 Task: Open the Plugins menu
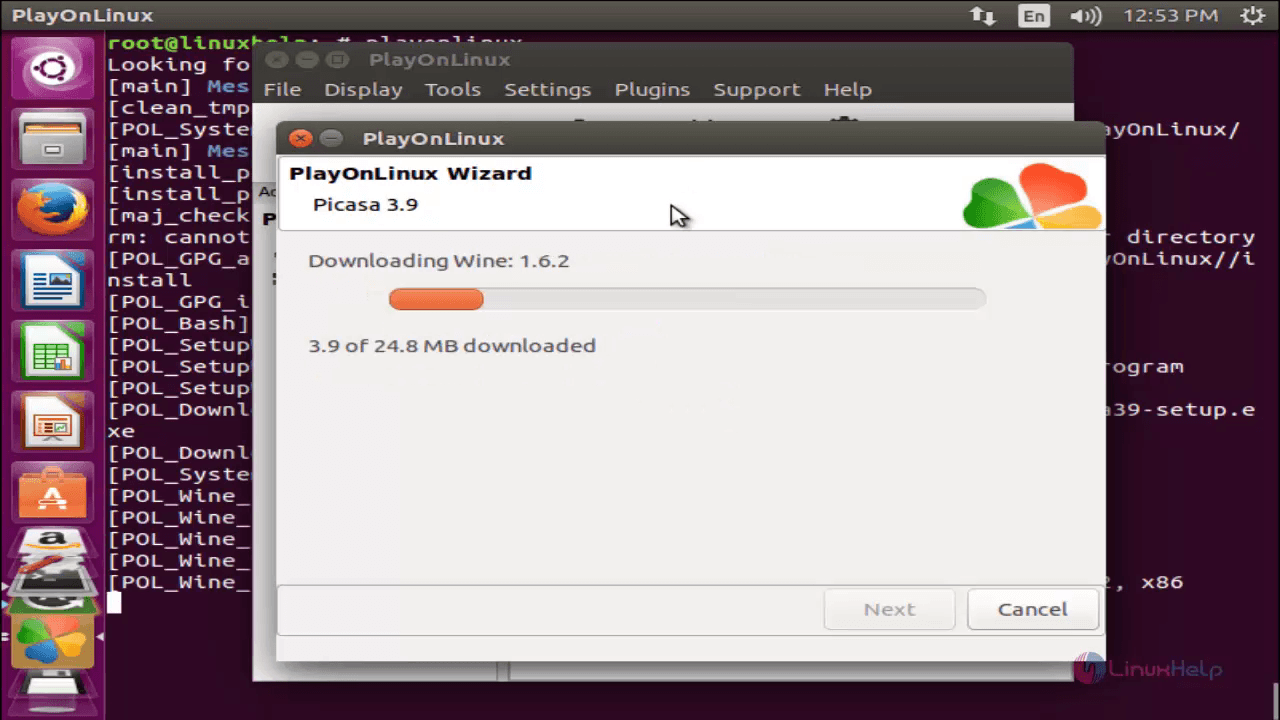pyautogui.click(x=652, y=89)
